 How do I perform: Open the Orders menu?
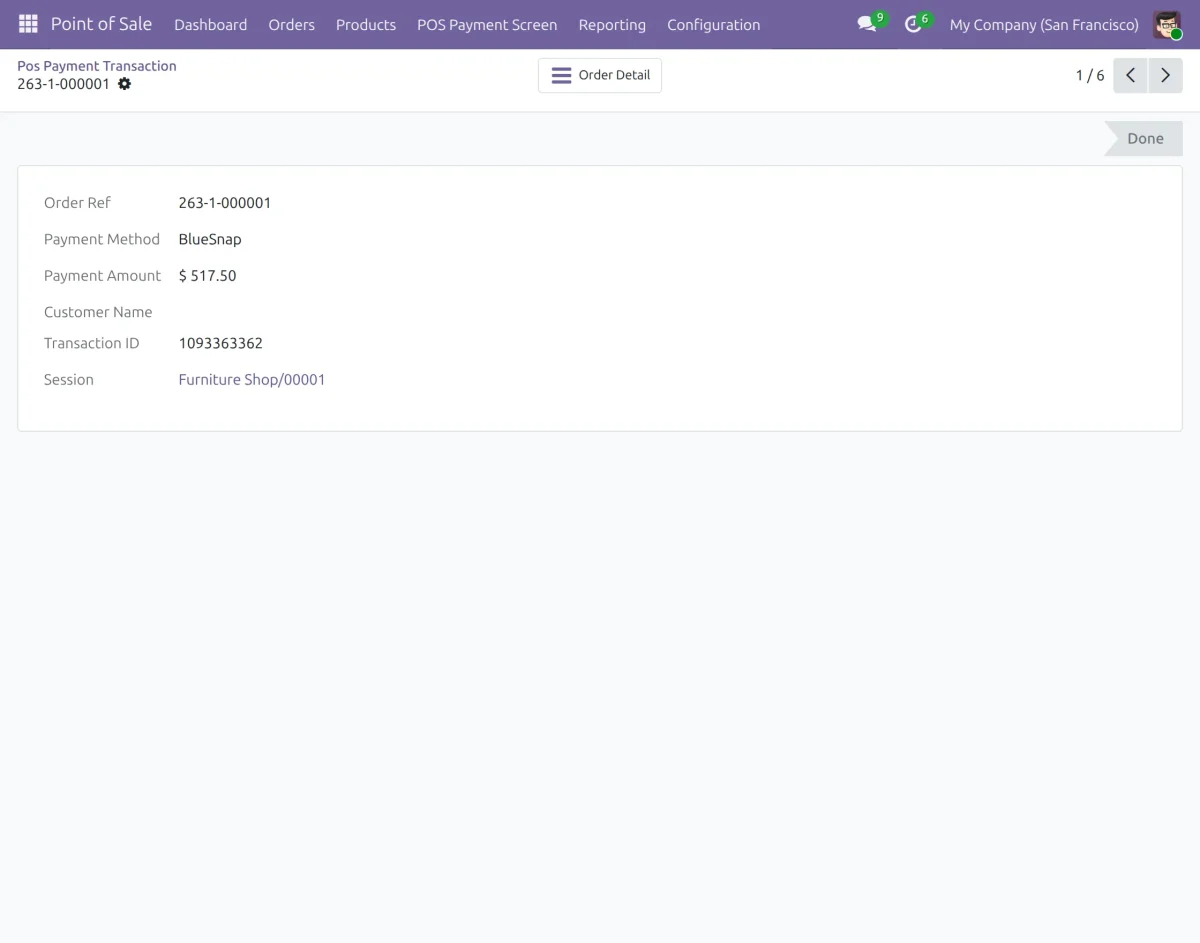coord(292,24)
